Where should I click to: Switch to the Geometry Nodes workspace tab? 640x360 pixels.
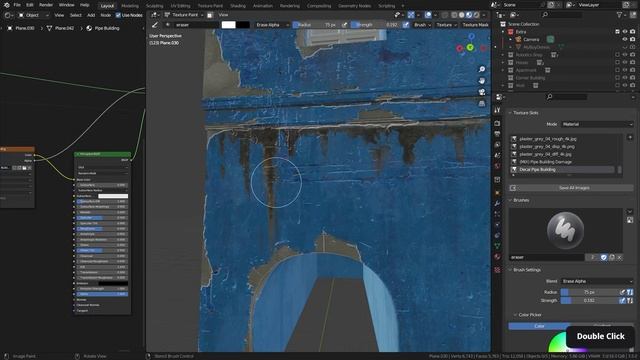click(x=355, y=6)
